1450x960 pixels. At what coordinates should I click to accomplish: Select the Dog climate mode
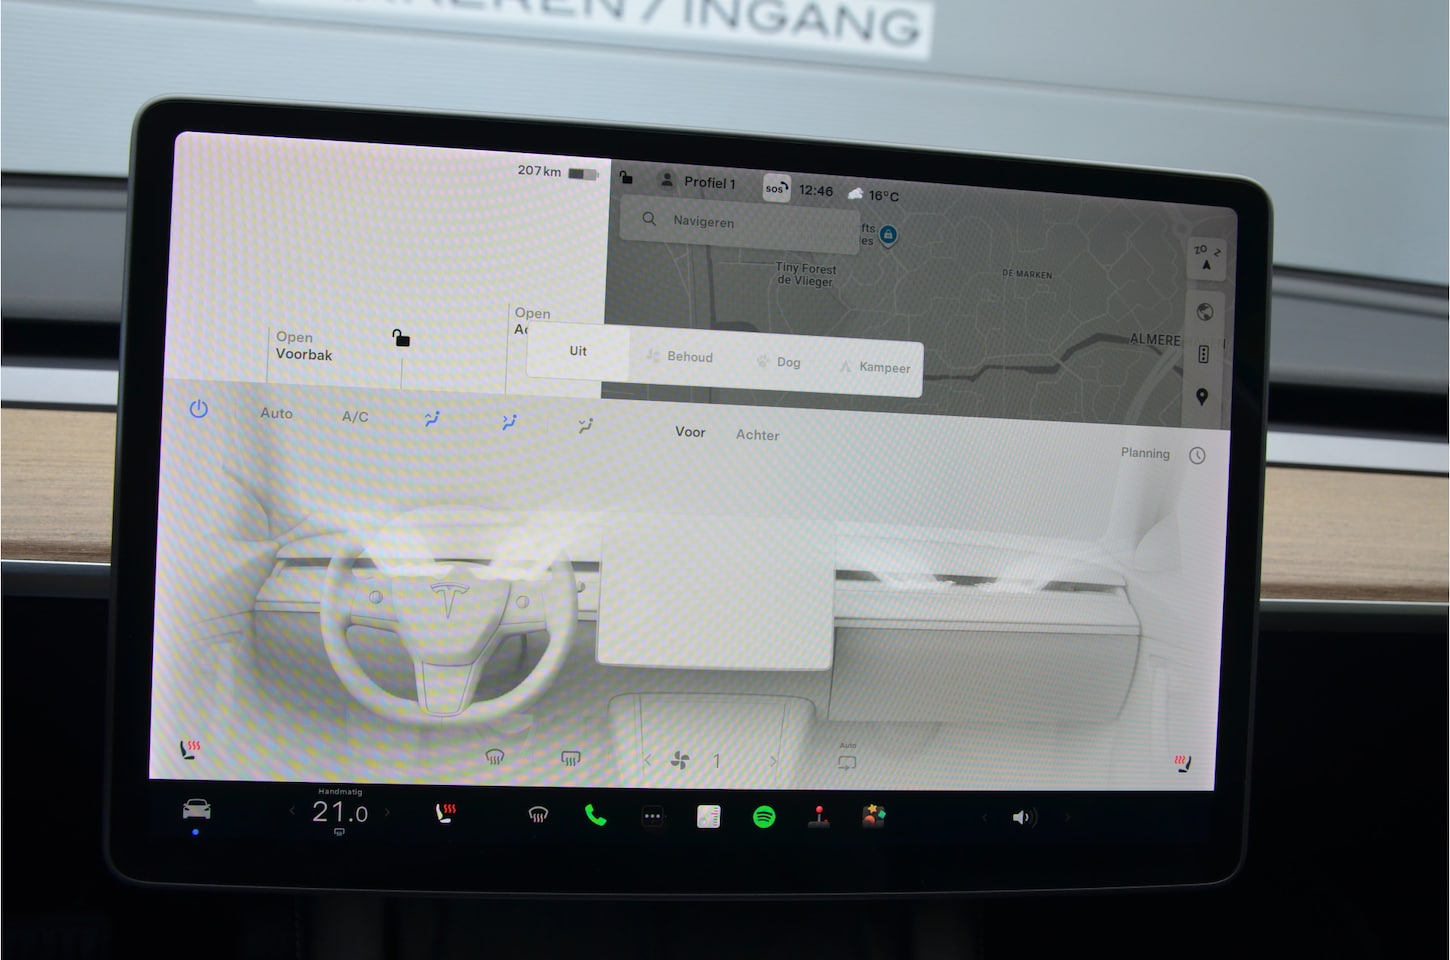click(778, 362)
